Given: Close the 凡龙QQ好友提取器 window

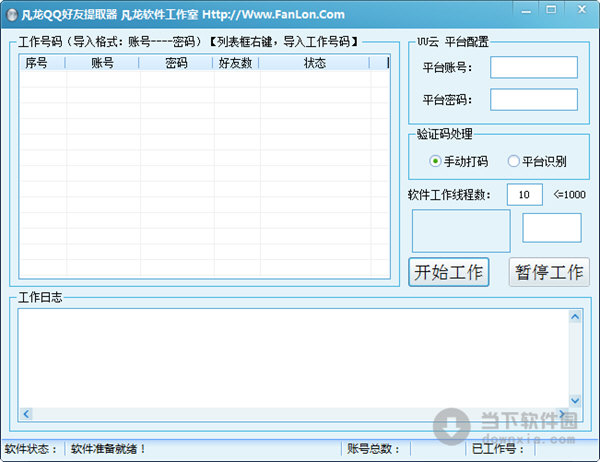Looking at the screenshot, I should point(582,10).
